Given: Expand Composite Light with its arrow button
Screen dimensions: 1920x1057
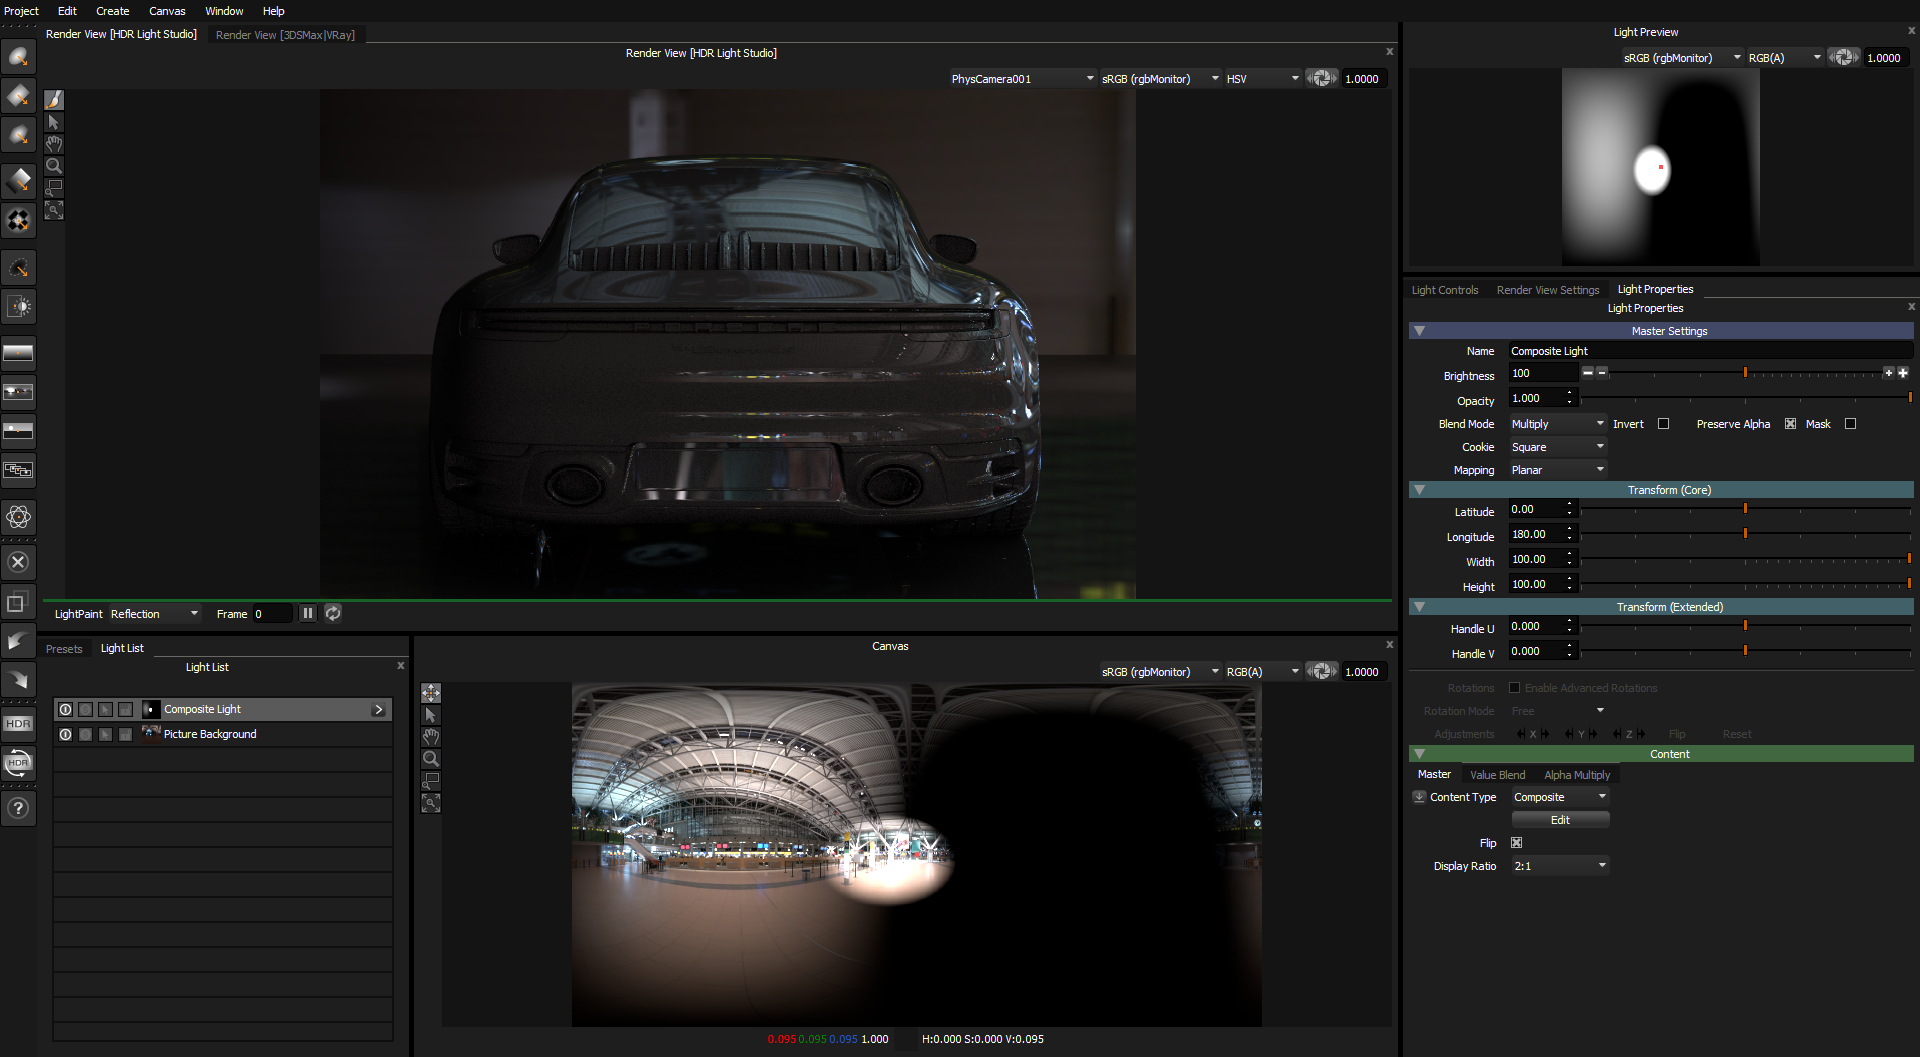Looking at the screenshot, I should click(x=378, y=709).
